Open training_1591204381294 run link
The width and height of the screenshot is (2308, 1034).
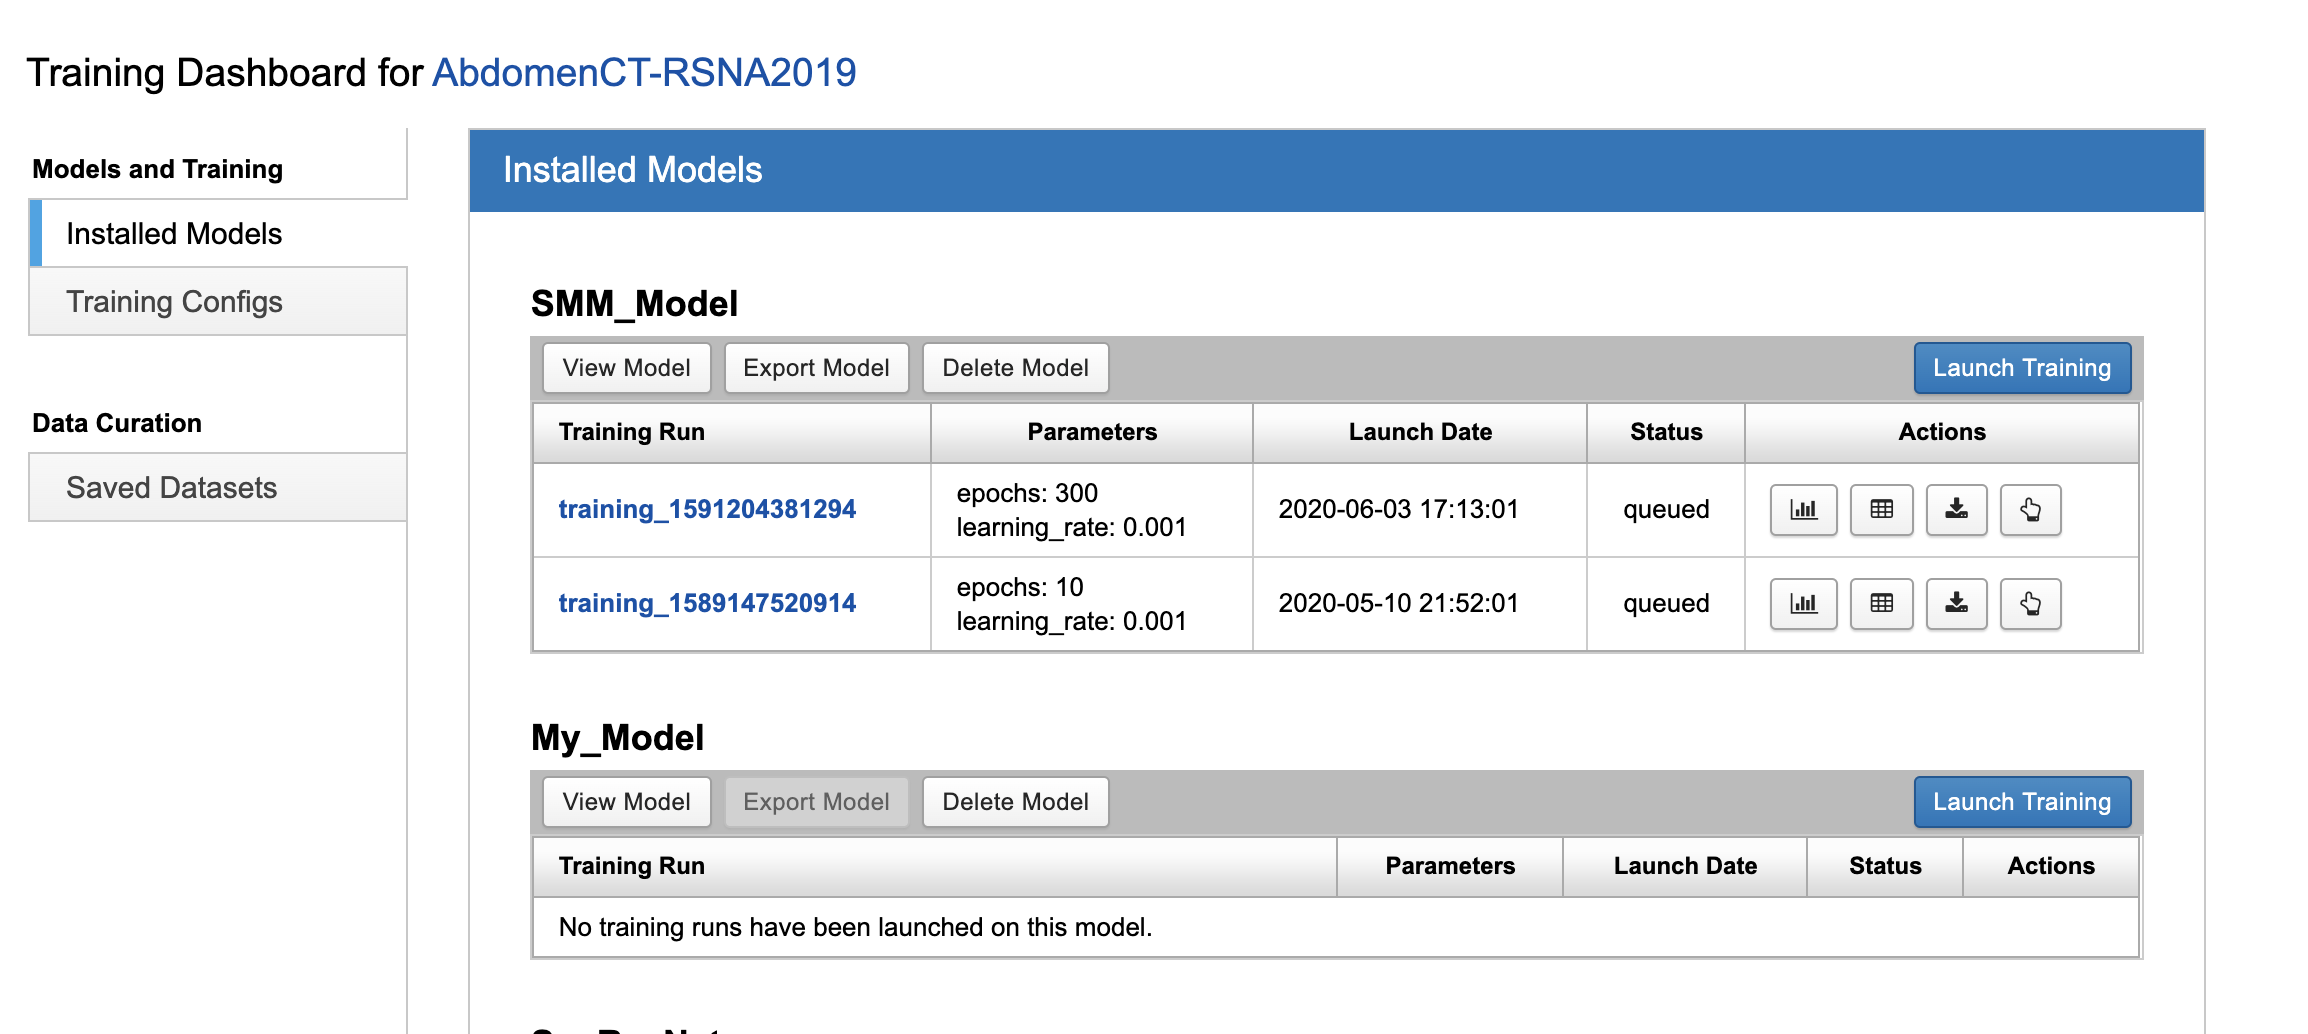point(706,510)
